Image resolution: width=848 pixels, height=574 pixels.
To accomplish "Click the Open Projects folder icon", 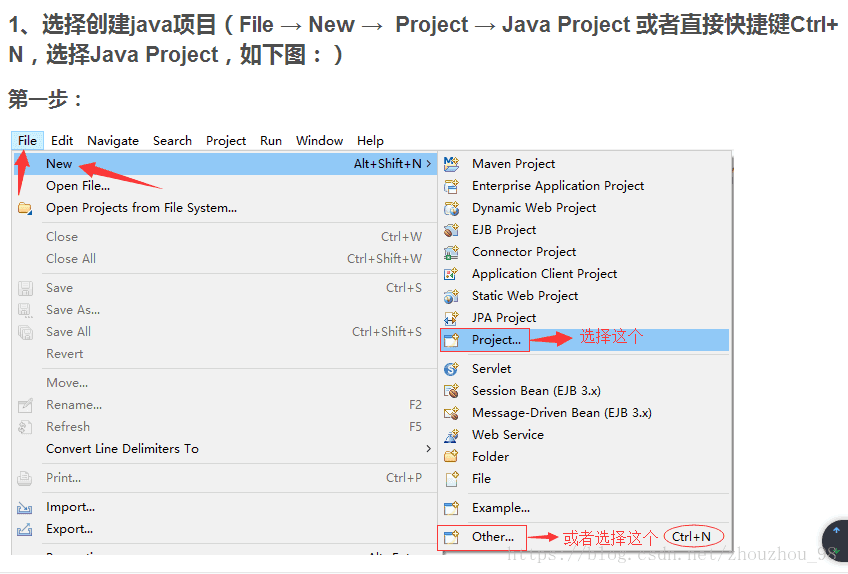I will tap(25, 208).
